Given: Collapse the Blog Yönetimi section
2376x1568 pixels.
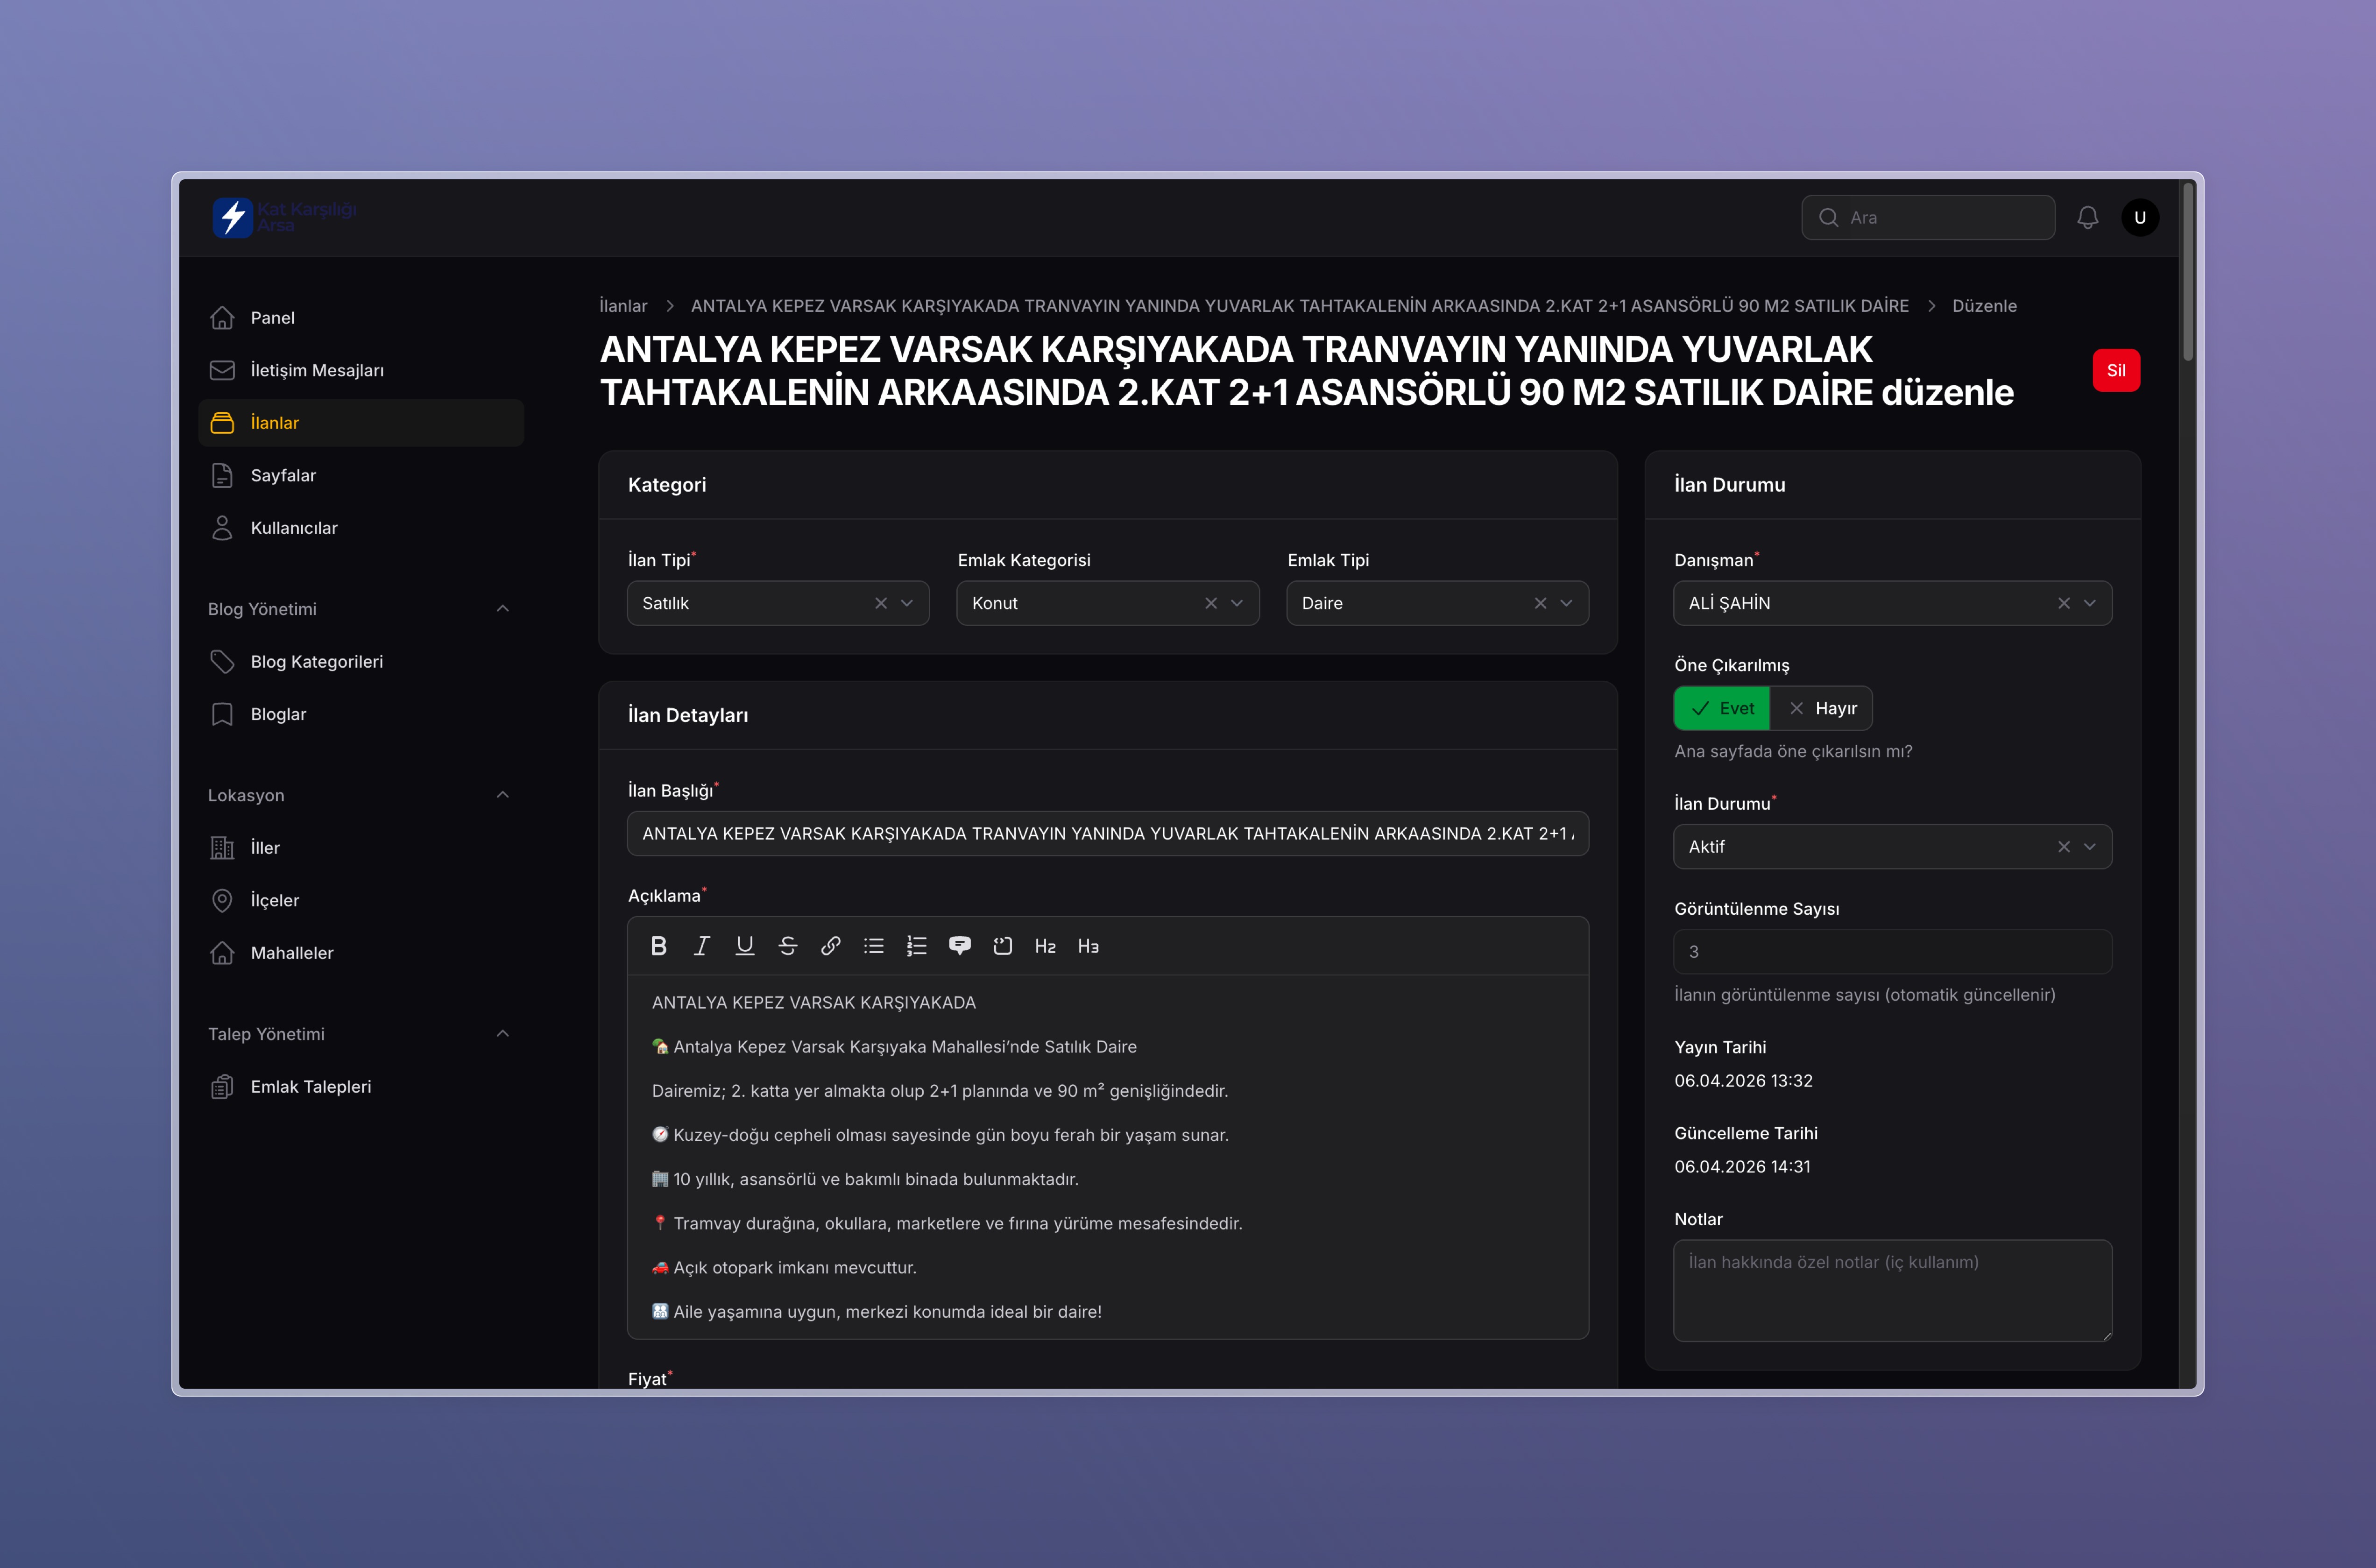Looking at the screenshot, I should click(503, 609).
